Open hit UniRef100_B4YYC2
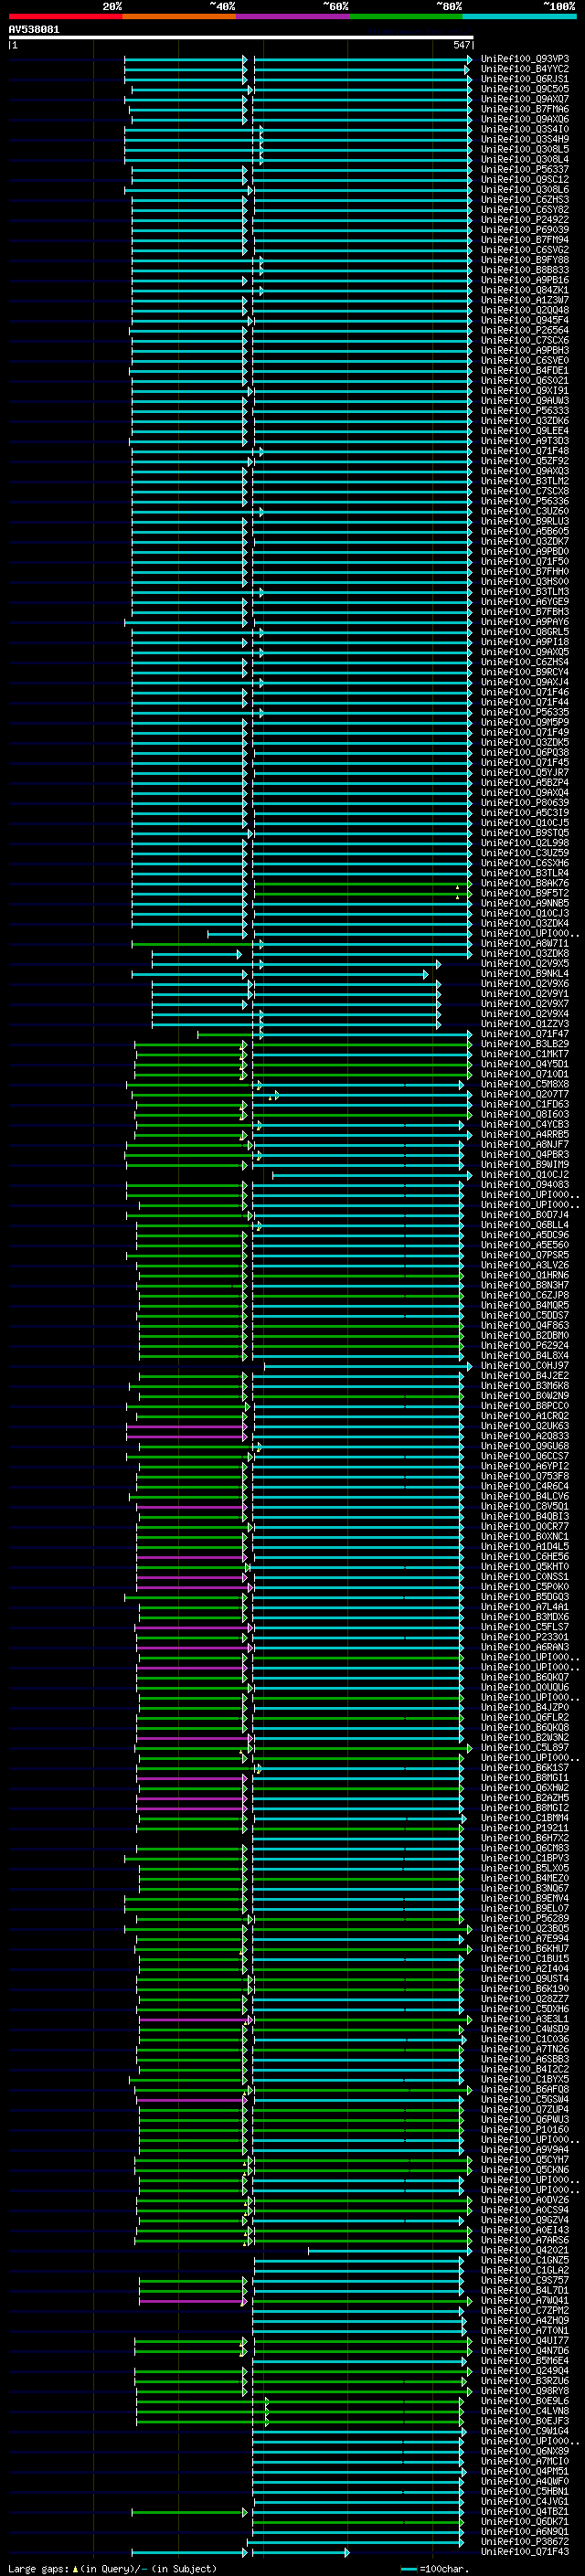The image size is (585, 2576). tap(524, 69)
